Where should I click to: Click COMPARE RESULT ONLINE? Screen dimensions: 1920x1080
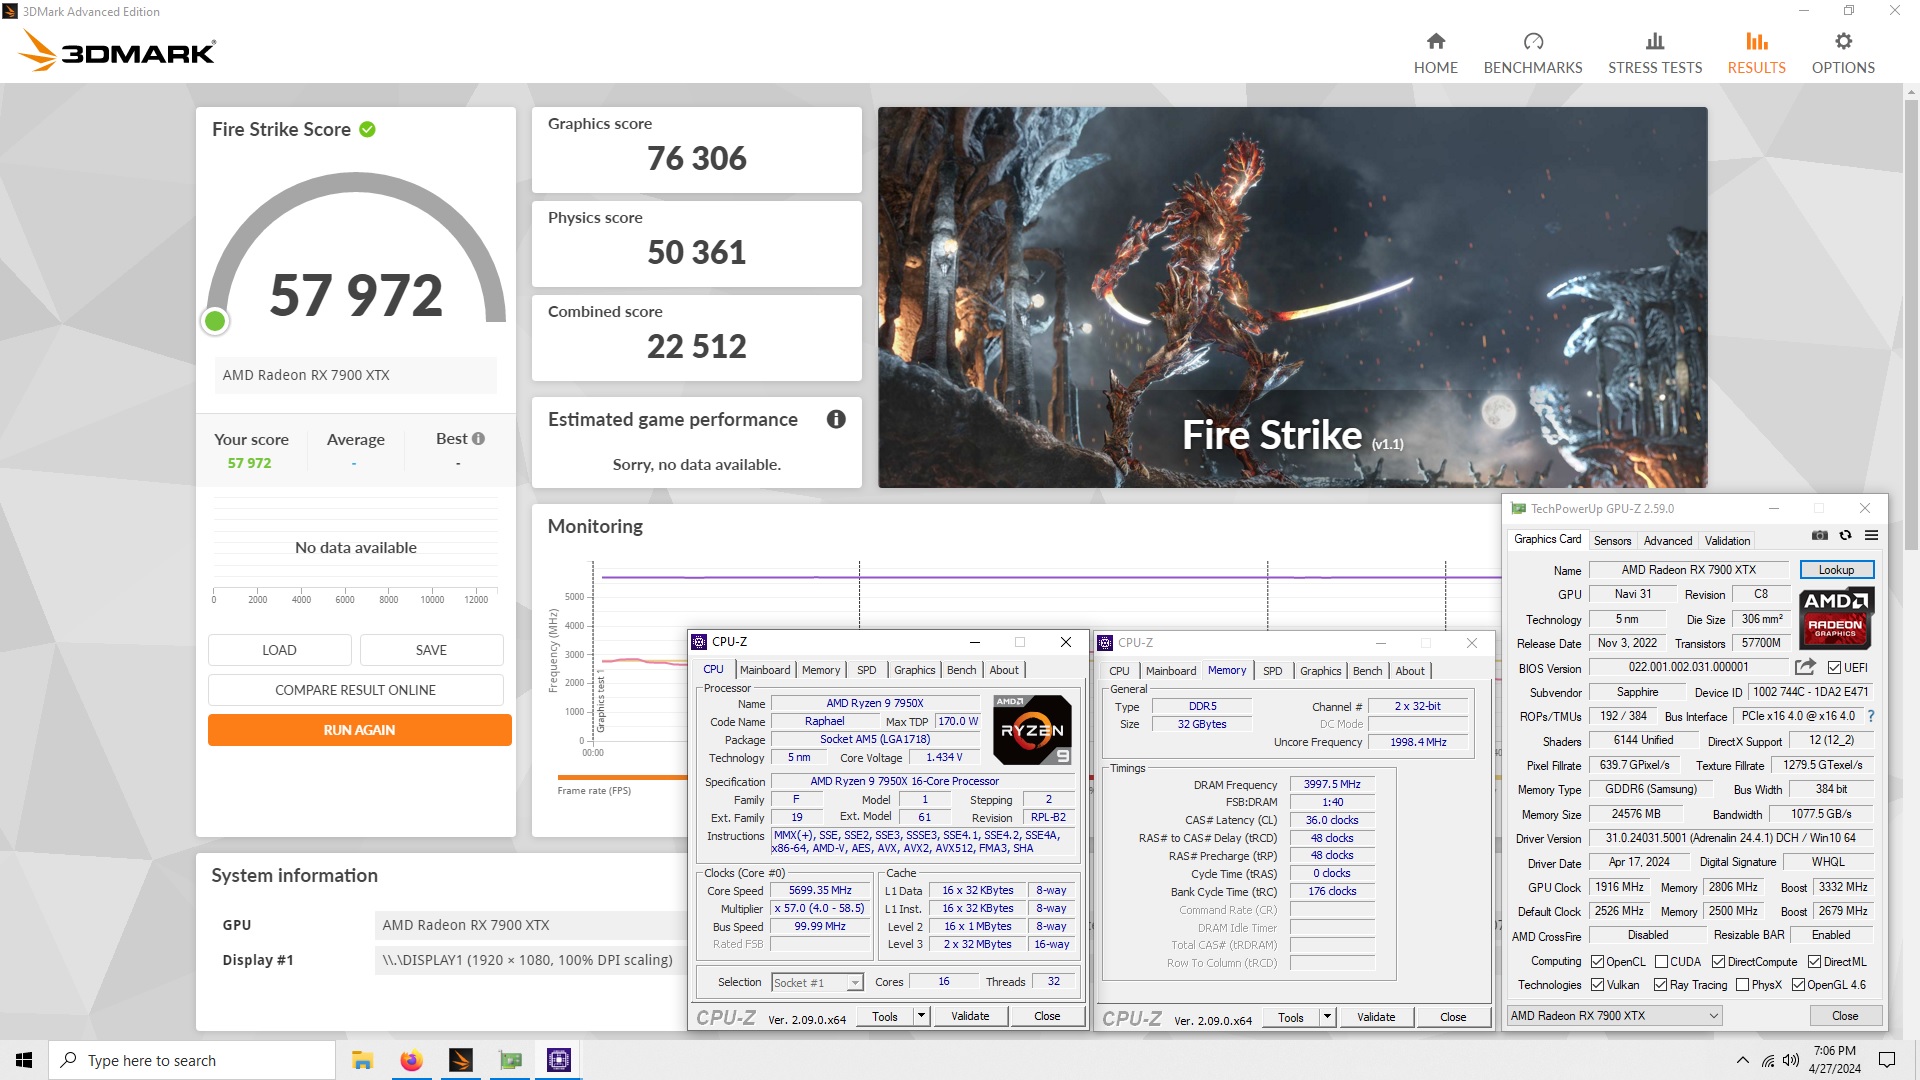point(355,690)
